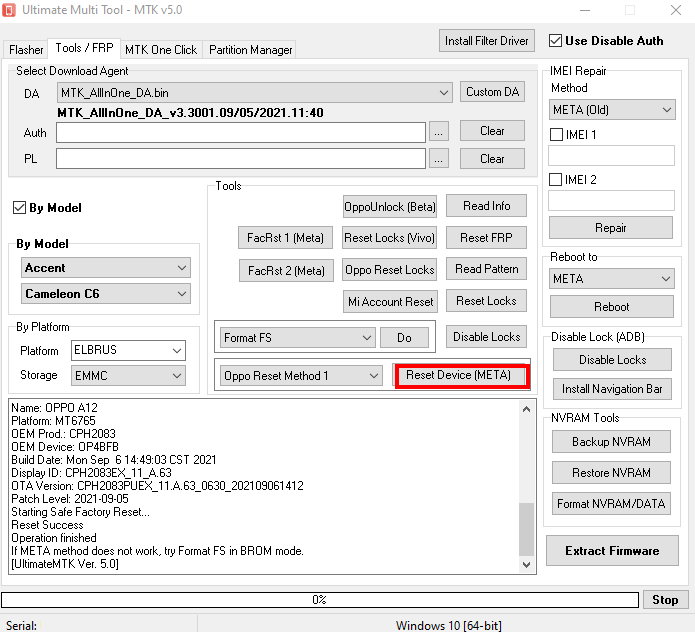Click the log scrollbar up arrow
Screen dimensions: 695x632
526,409
